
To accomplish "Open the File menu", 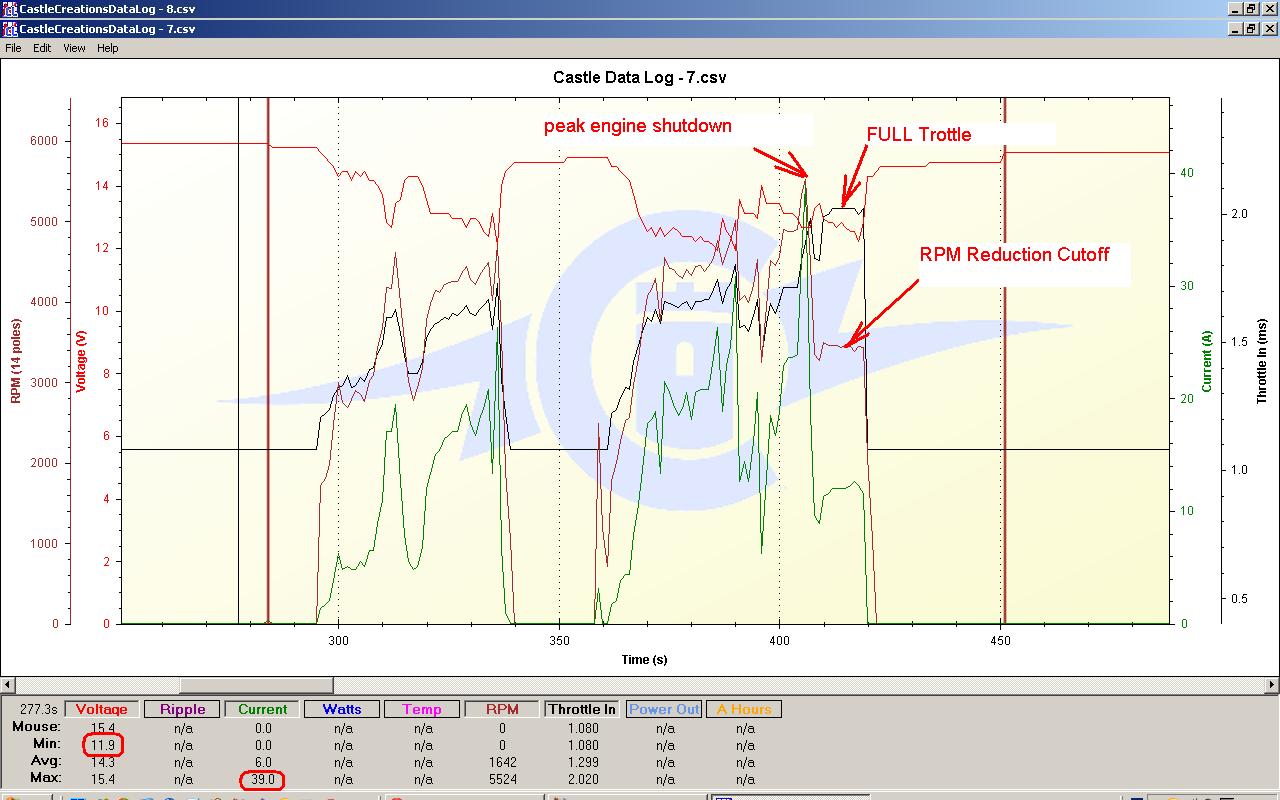I will [13, 48].
